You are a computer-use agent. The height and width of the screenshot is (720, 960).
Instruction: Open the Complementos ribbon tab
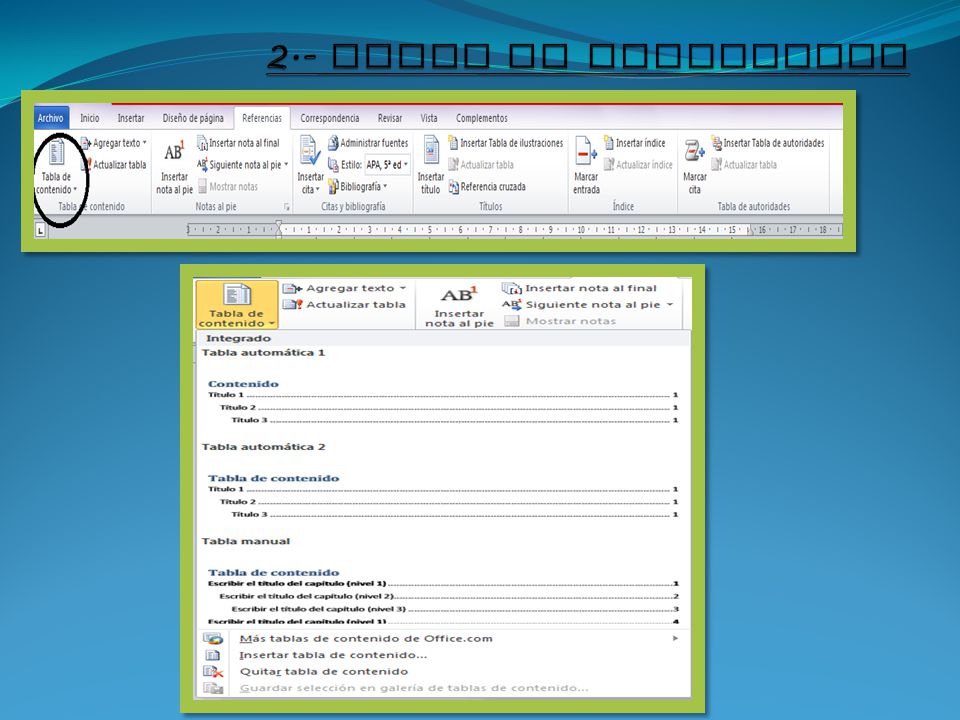[482, 118]
